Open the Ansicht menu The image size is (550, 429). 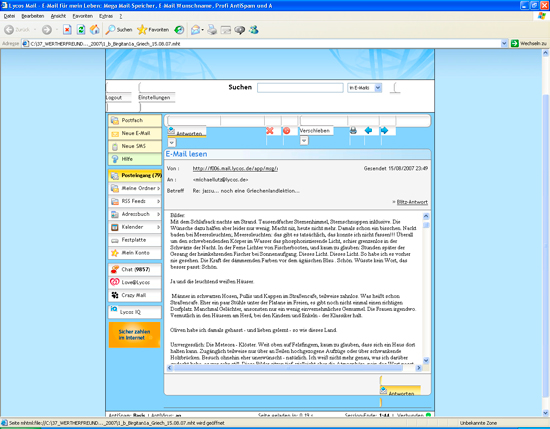[58, 16]
